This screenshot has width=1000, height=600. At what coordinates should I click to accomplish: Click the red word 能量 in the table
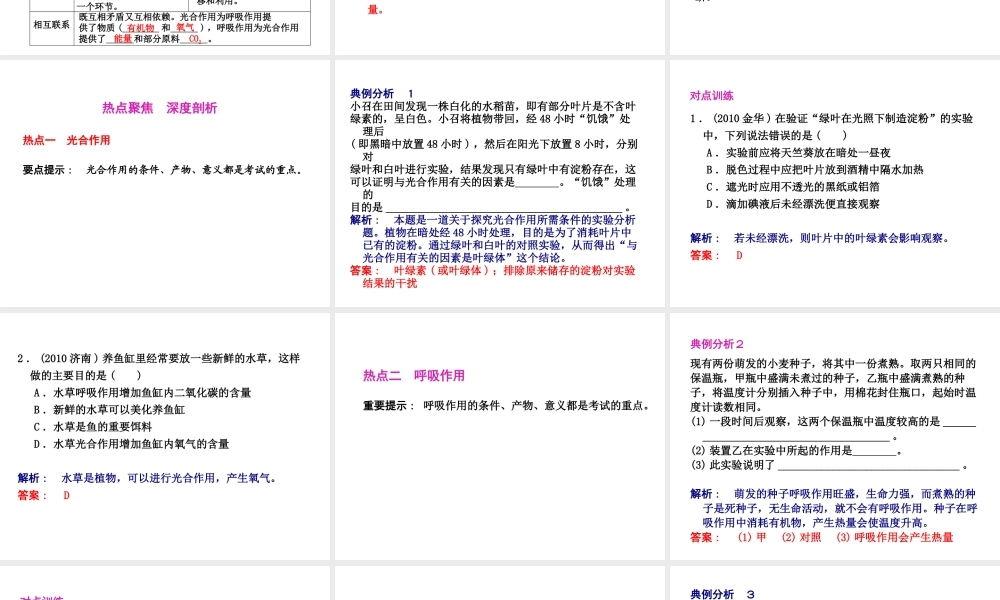[x=122, y=39]
